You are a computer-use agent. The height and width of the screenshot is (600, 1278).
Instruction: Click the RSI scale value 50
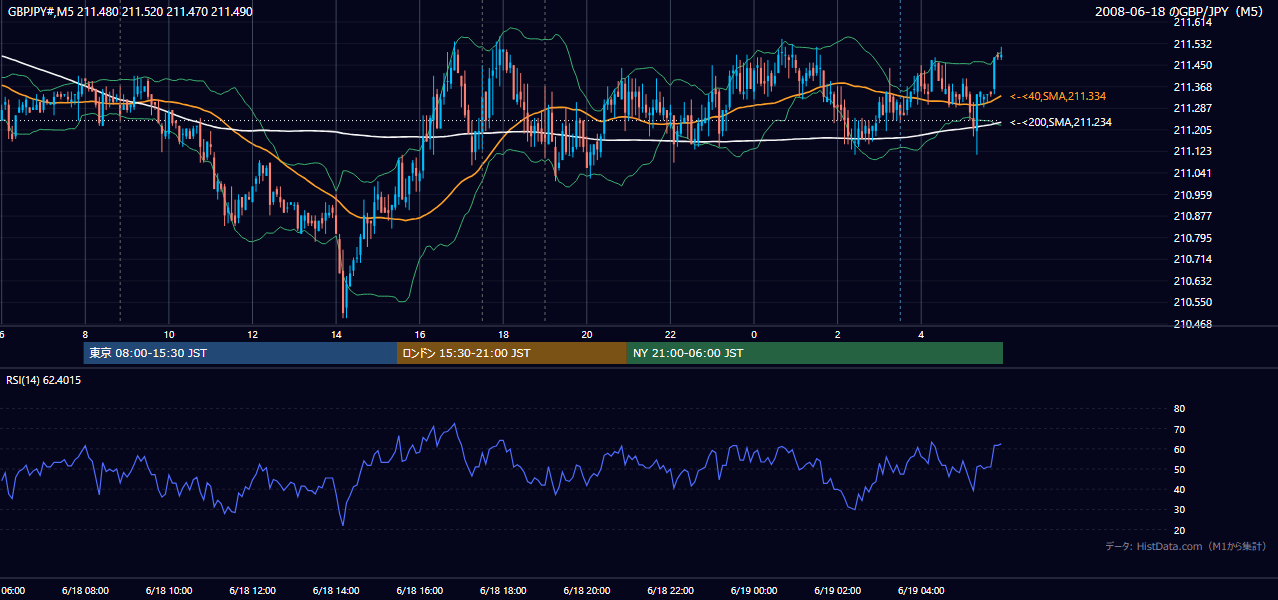tap(1179, 469)
